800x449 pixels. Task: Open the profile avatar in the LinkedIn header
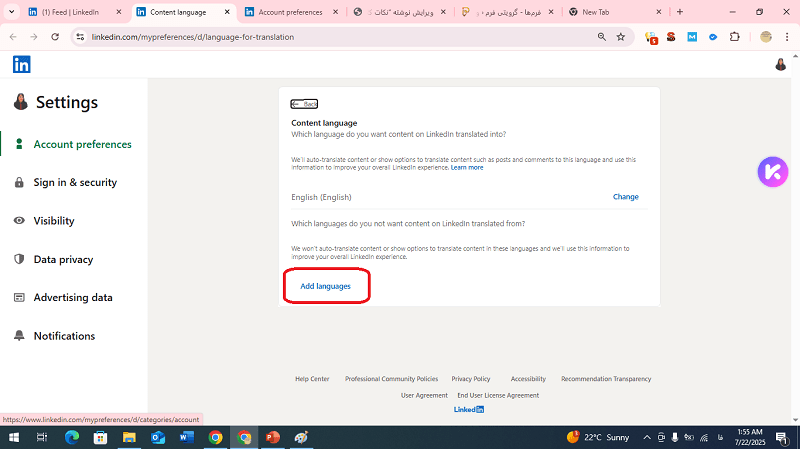(x=780, y=64)
